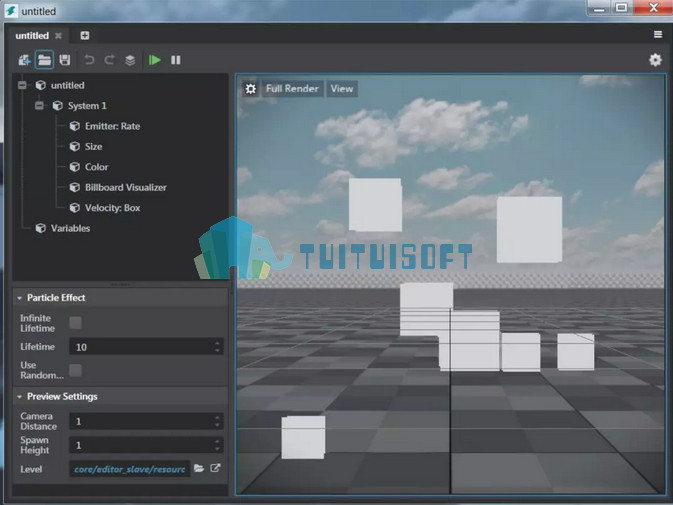This screenshot has width=673, height=505.
Task: Collapse the System 1 node
Action: pyautogui.click(x=39, y=106)
